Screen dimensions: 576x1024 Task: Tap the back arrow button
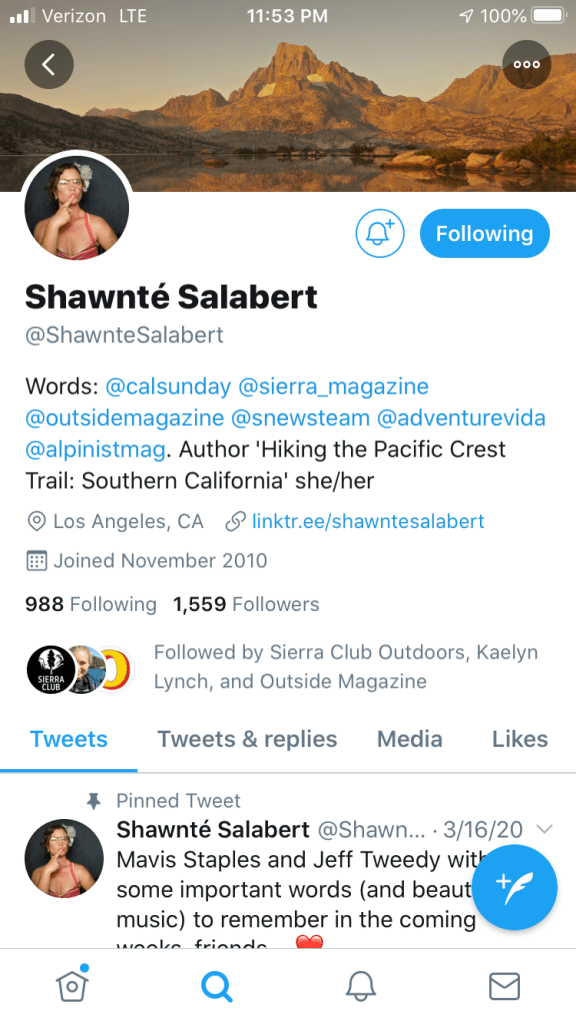pos(49,64)
